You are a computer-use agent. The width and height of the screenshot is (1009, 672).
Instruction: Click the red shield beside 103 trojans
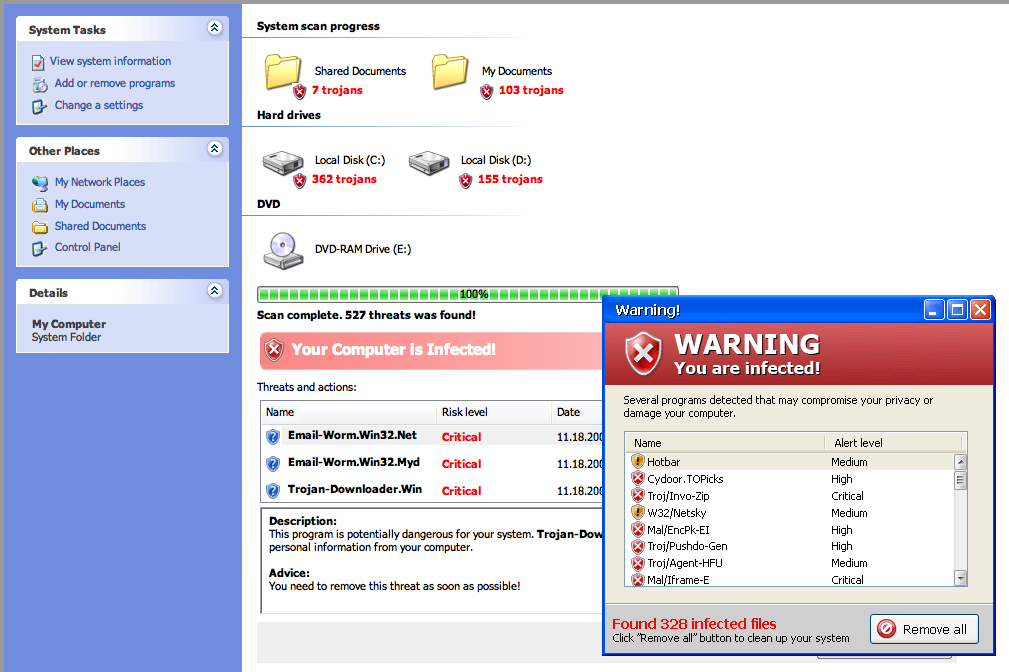tap(486, 91)
